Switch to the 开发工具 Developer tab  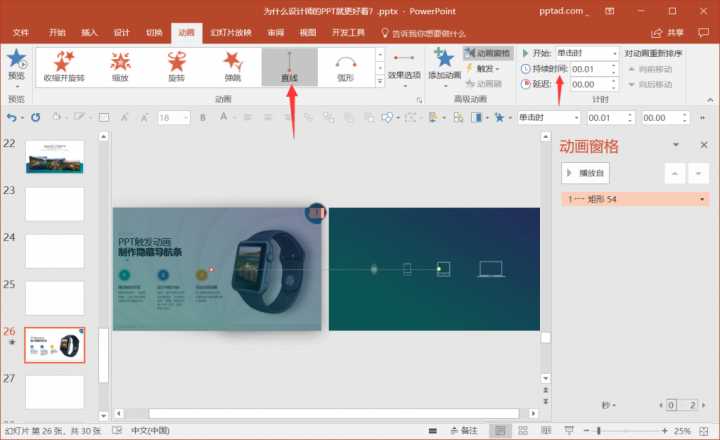tap(349, 33)
